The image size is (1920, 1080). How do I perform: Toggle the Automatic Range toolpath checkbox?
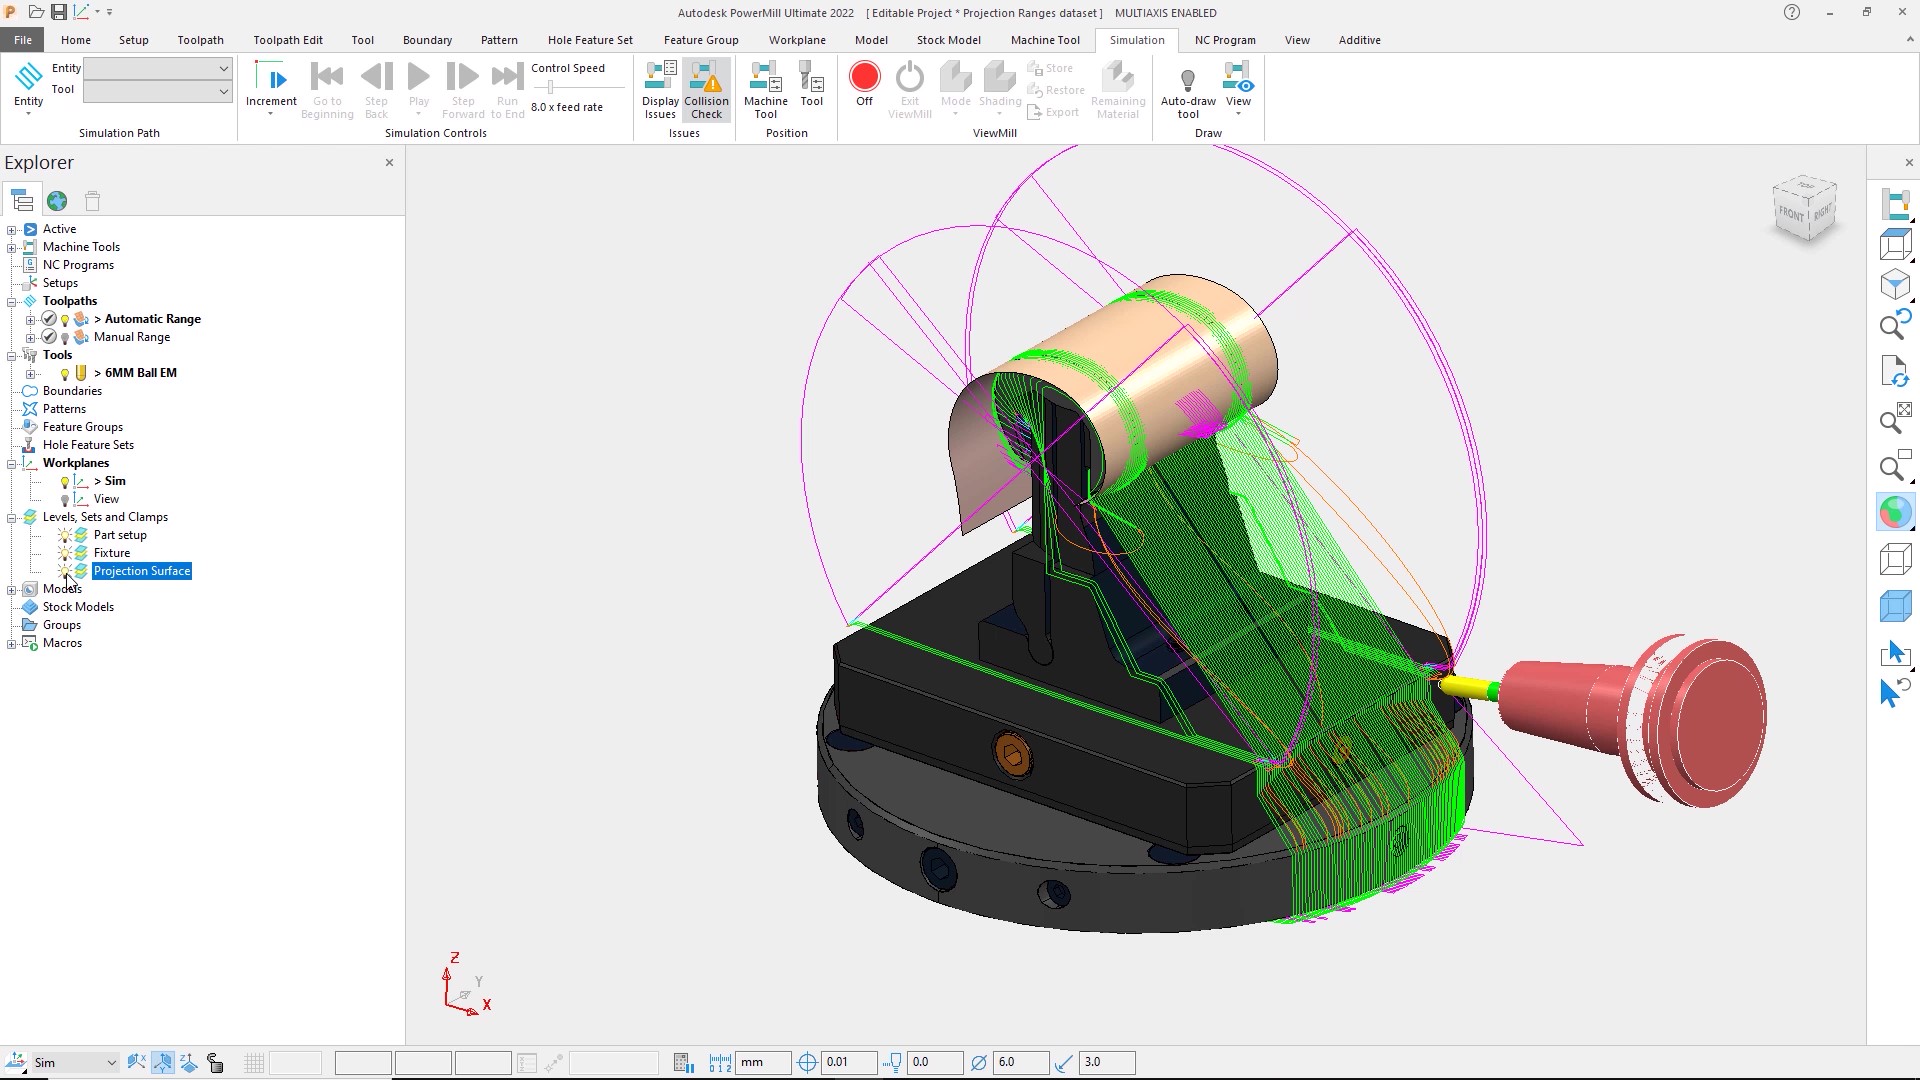[x=48, y=319]
